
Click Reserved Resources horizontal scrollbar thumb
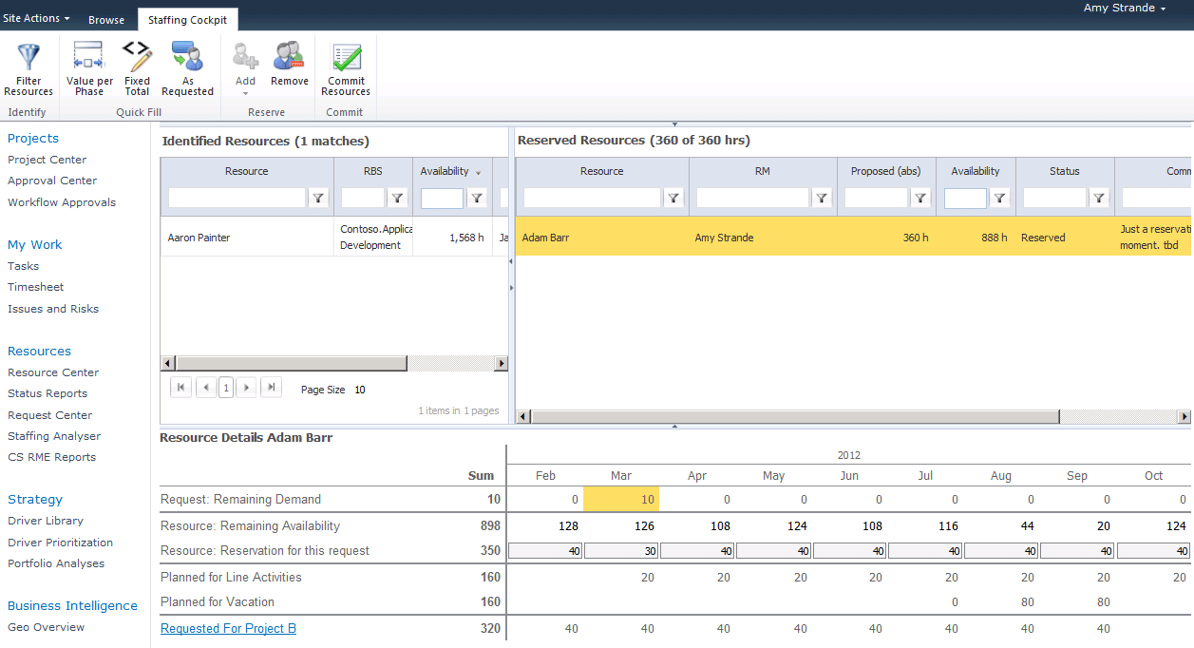pos(795,417)
